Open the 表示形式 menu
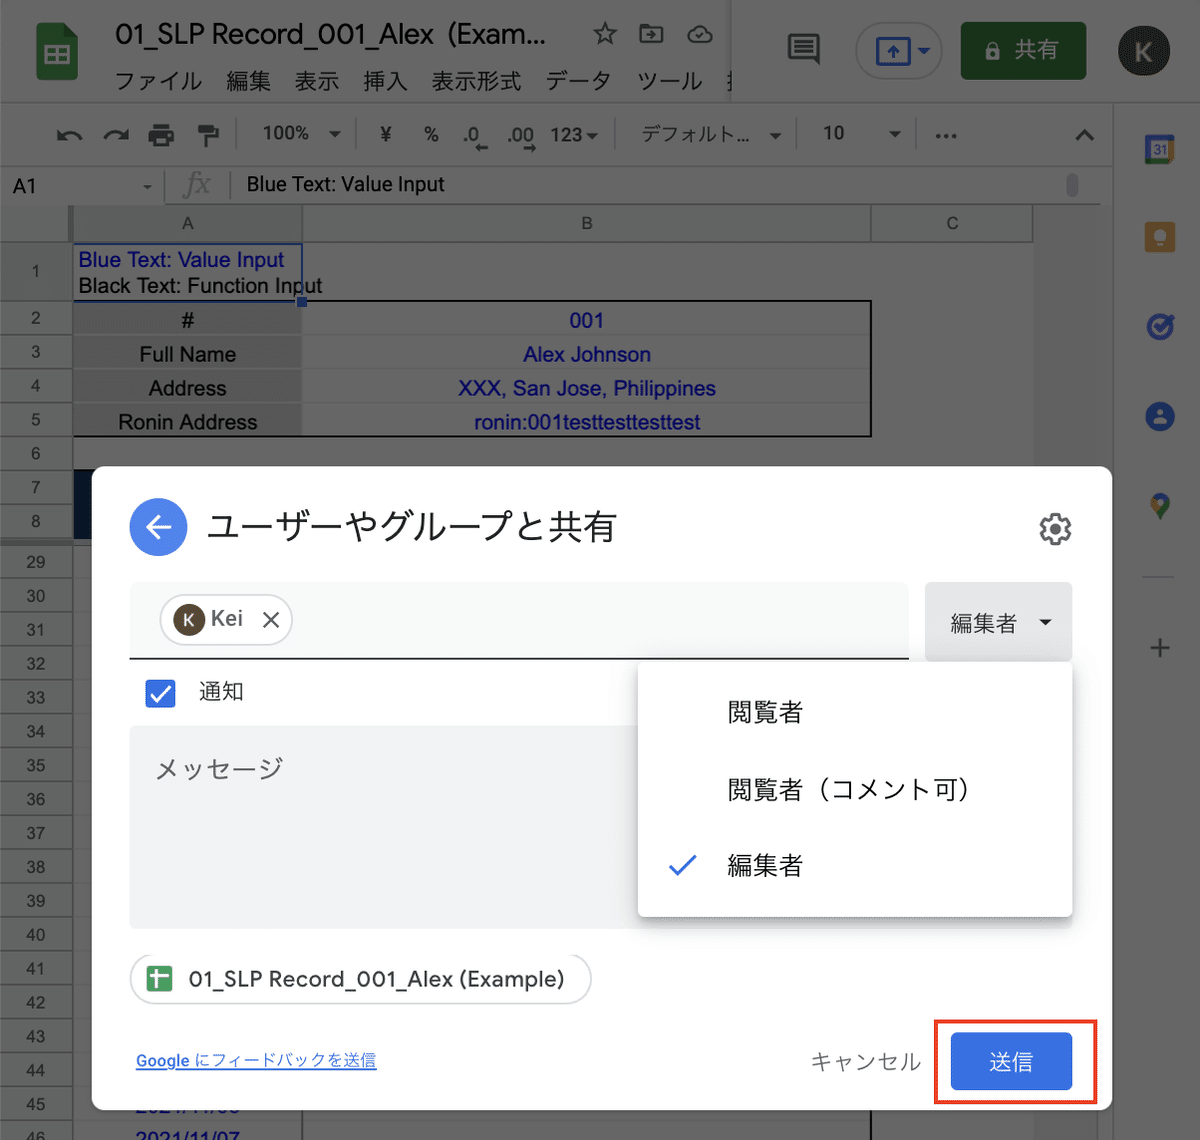Viewport: 1200px width, 1140px height. pos(476,81)
